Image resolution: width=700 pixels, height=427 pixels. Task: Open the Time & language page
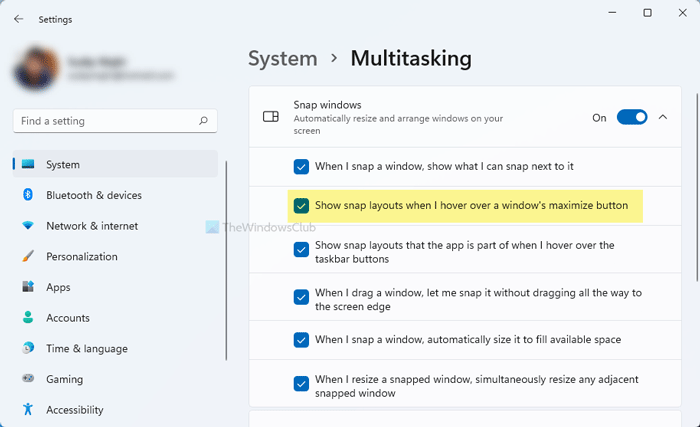tap(87, 349)
